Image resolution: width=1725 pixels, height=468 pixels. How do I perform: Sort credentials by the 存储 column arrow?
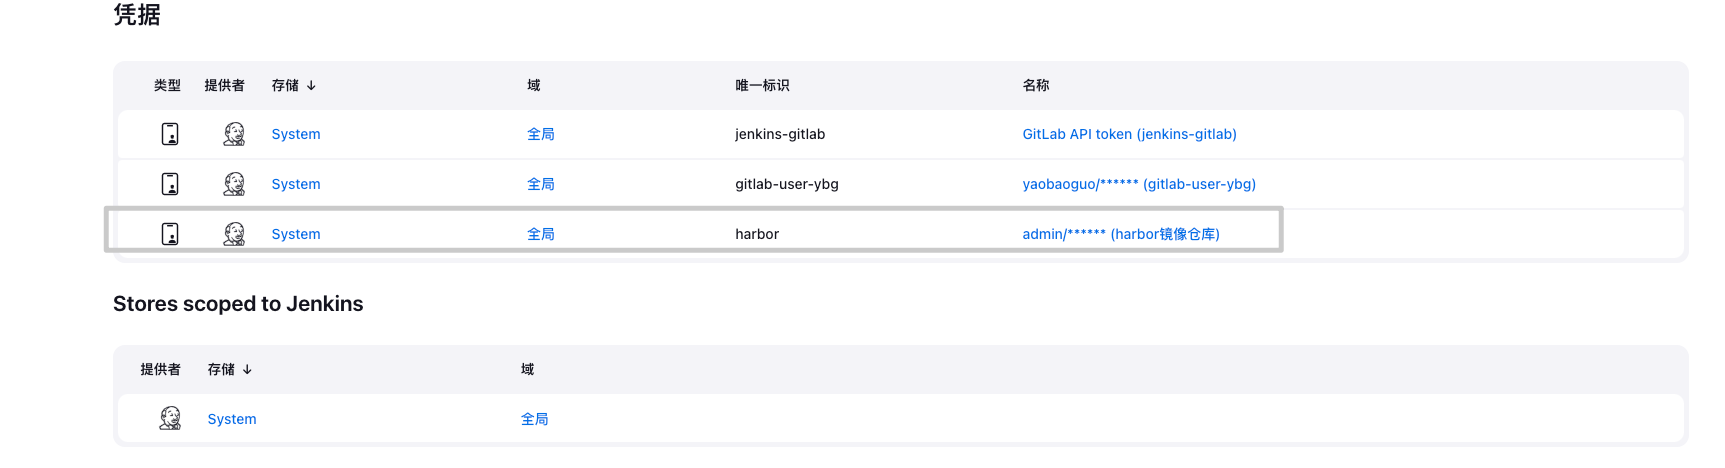[x=311, y=86]
